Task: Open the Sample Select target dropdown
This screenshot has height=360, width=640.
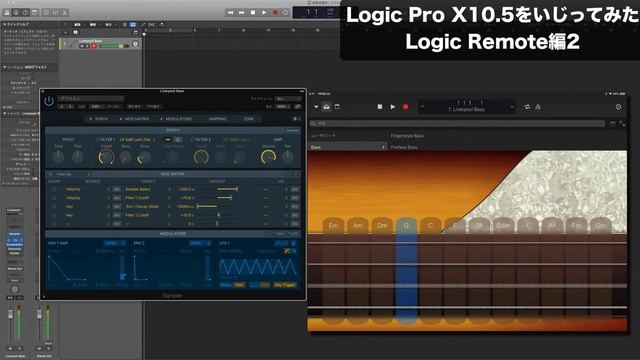Action: tap(148, 189)
